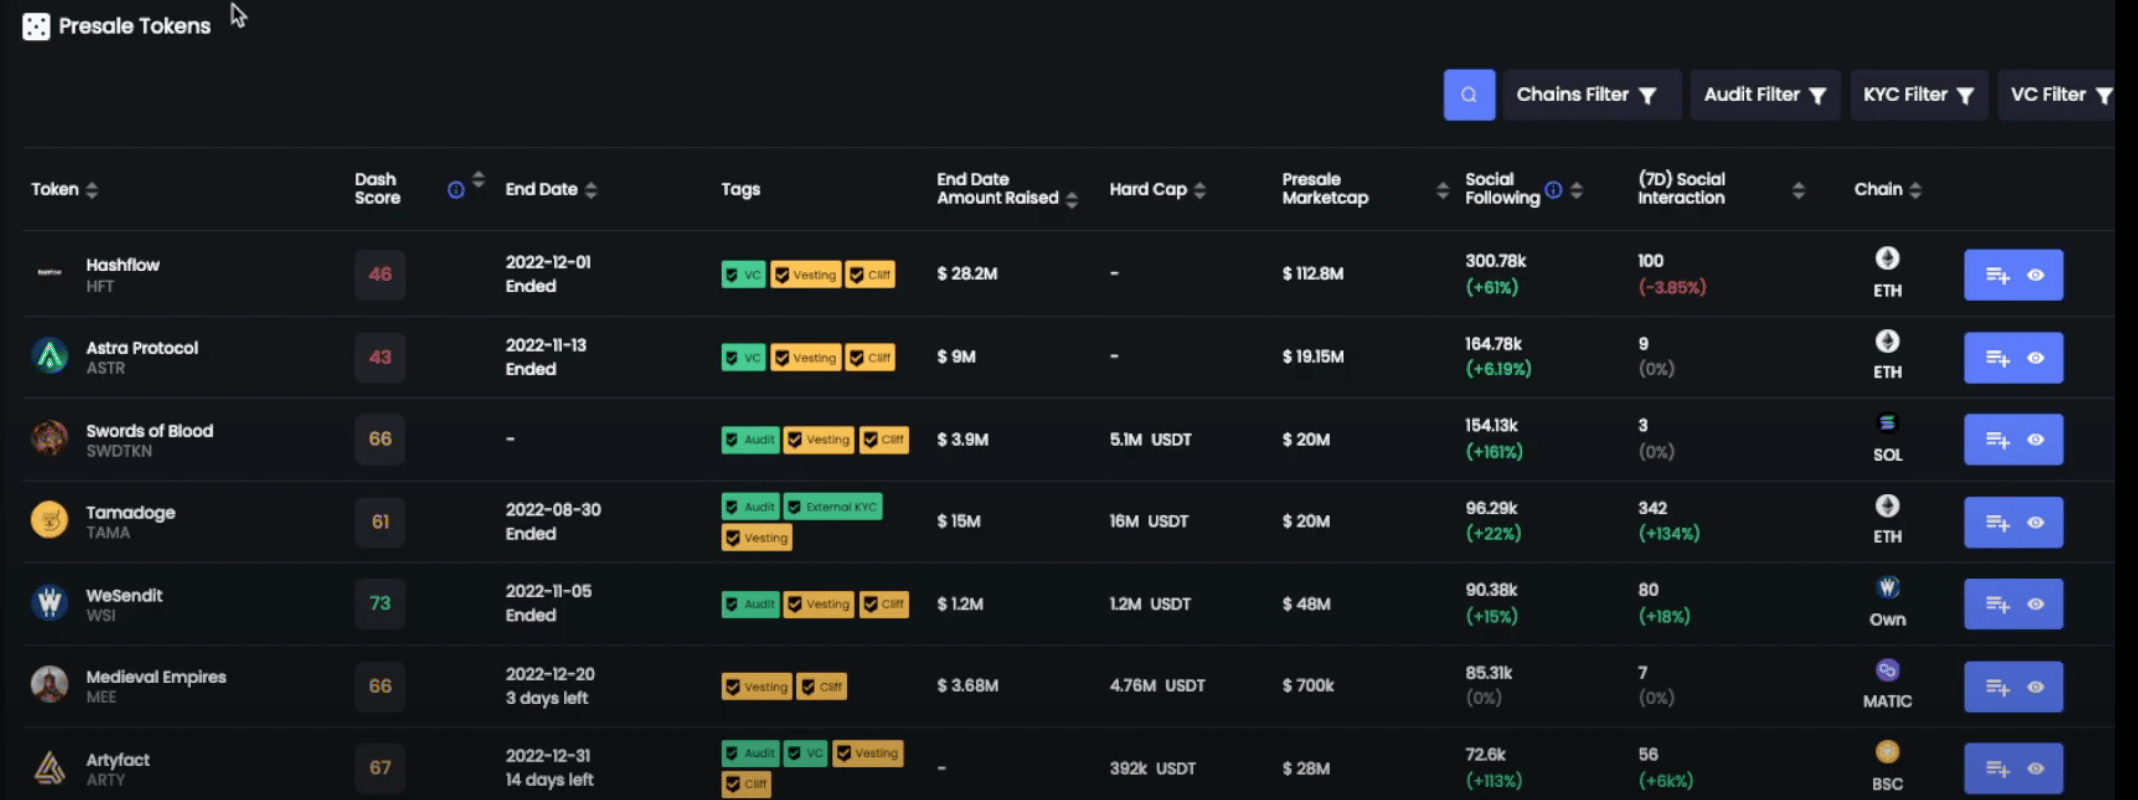
Task: Sort by Presale Marketcap arrows
Action: coord(1442,190)
